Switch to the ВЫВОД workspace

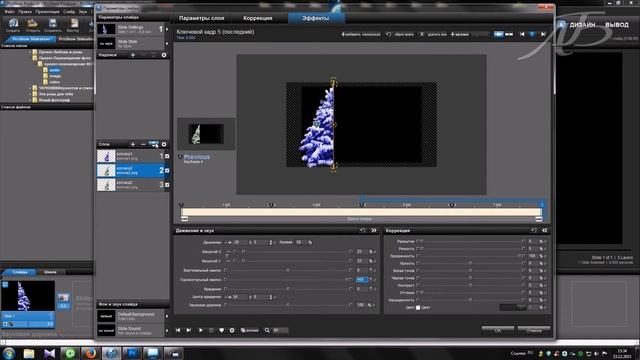pyautogui.click(x=617, y=25)
